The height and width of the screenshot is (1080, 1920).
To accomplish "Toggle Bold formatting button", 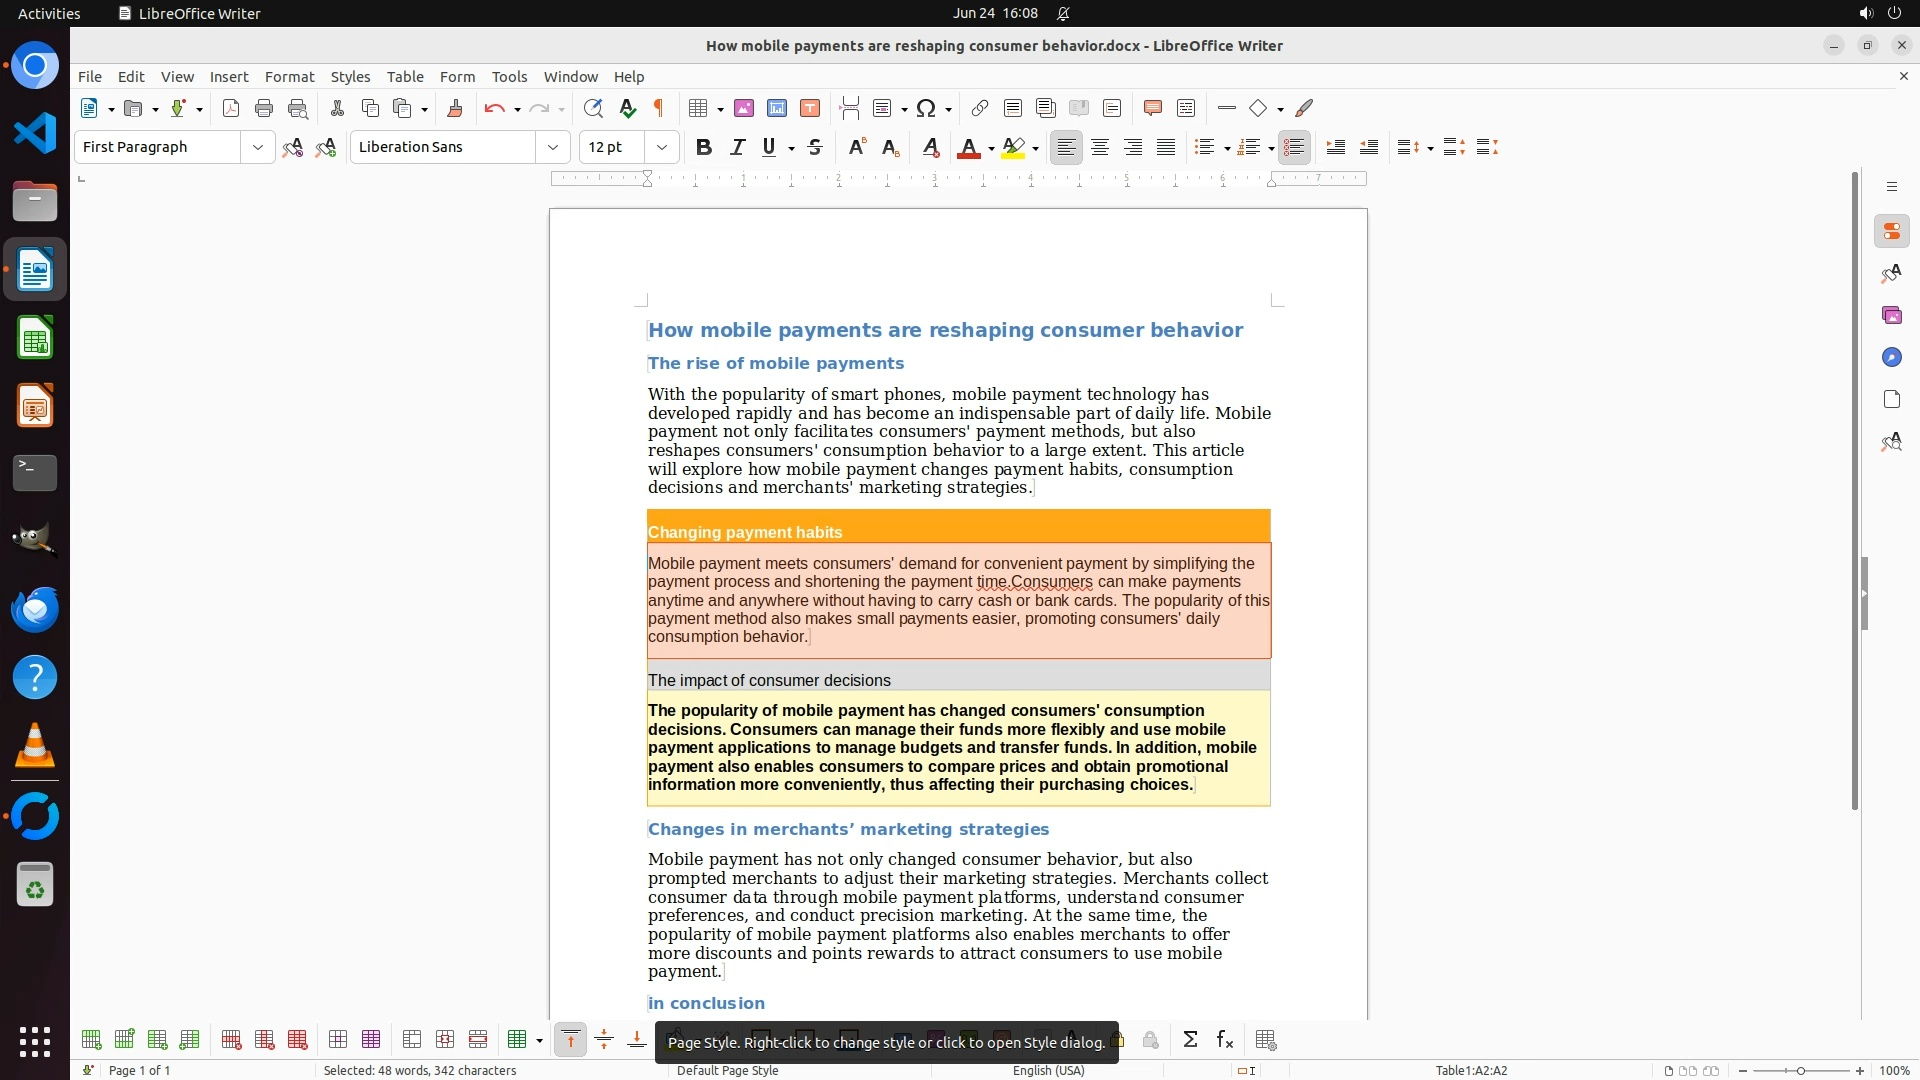I will pyautogui.click(x=704, y=147).
